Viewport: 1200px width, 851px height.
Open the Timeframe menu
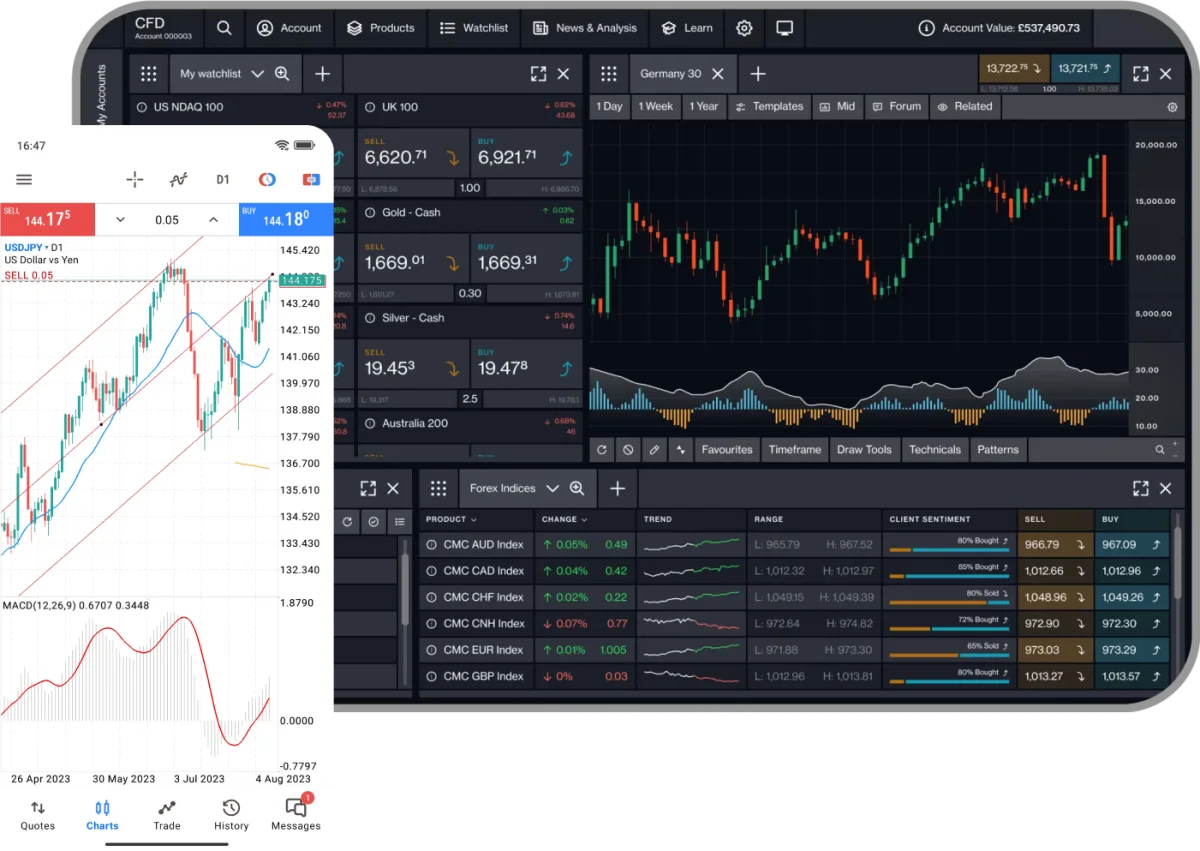(795, 450)
